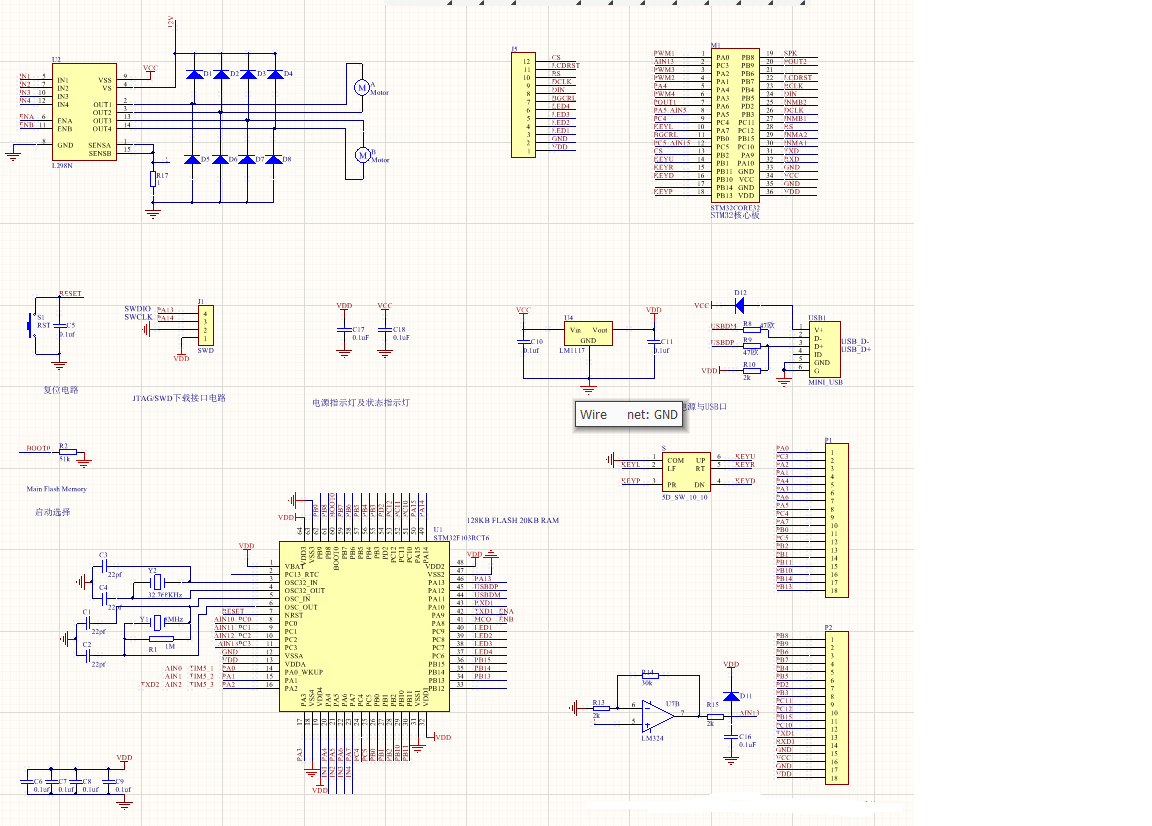Select diode D7 in the lower row
1152x826 pixels.
(x=247, y=159)
